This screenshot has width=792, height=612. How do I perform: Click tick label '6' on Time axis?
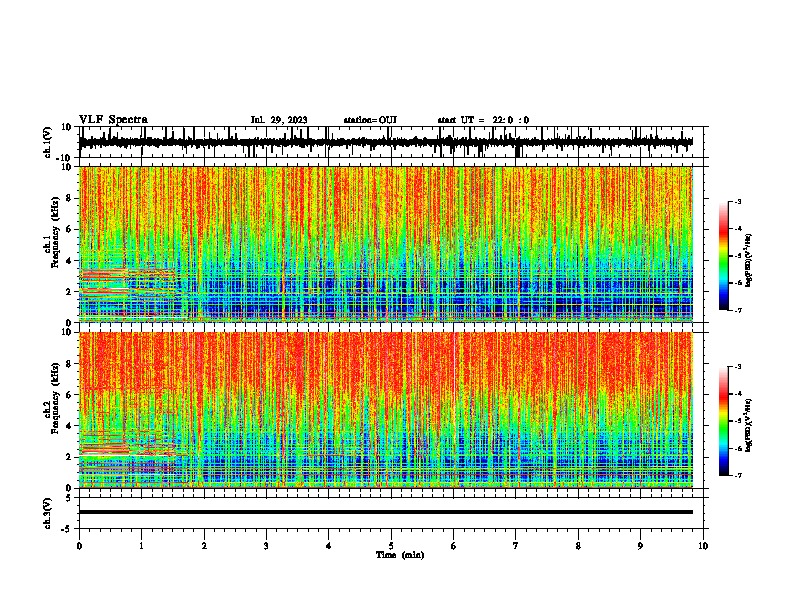click(454, 546)
